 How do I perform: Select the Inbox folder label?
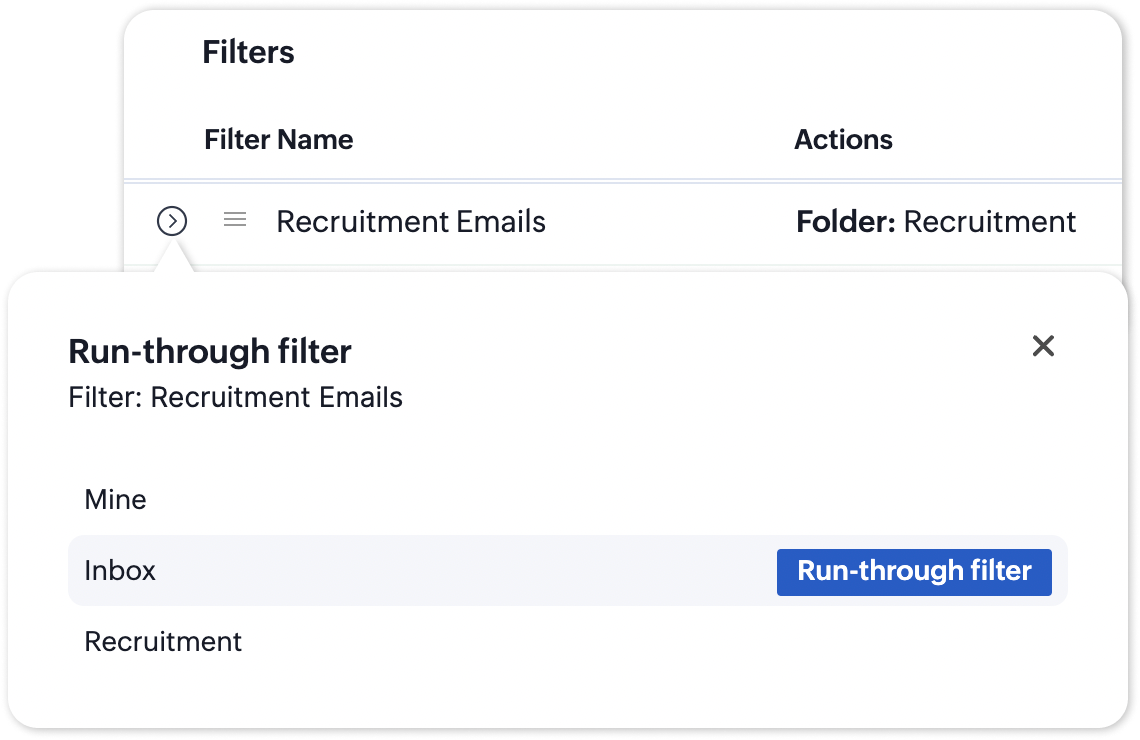(121, 571)
